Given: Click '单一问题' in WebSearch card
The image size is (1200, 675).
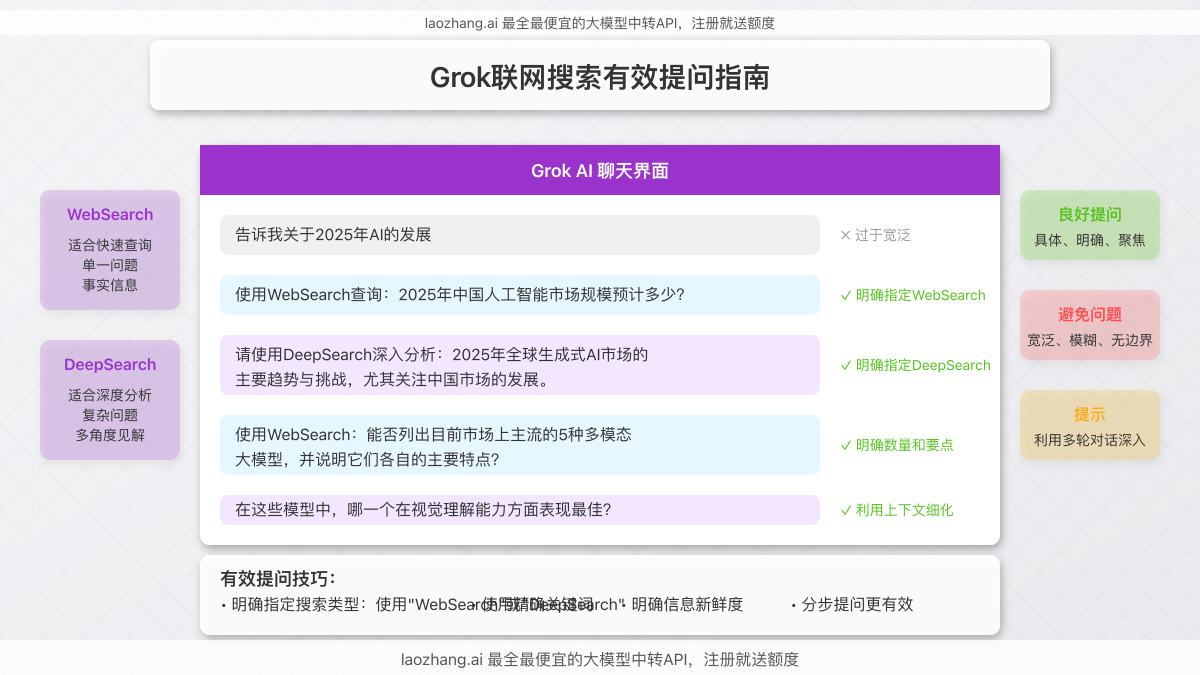Looking at the screenshot, I should pos(110,265).
